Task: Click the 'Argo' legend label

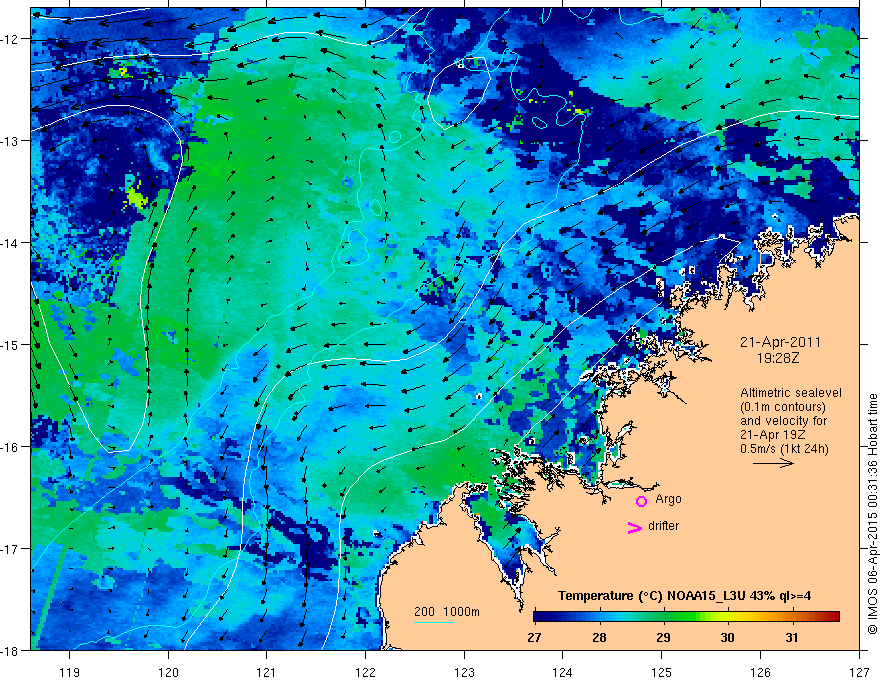Action: coord(668,499)
